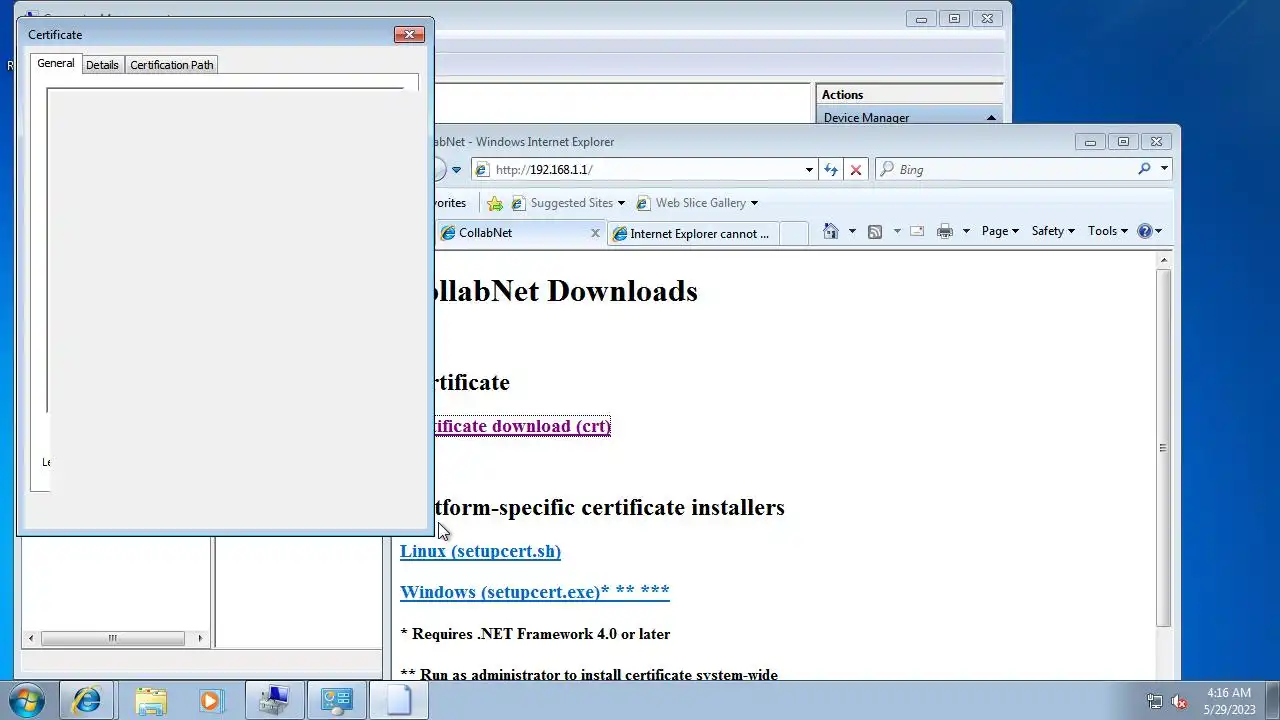Open the Page menu
The width and height of the screenshot is (1280, 720).
click(1000, 231)
